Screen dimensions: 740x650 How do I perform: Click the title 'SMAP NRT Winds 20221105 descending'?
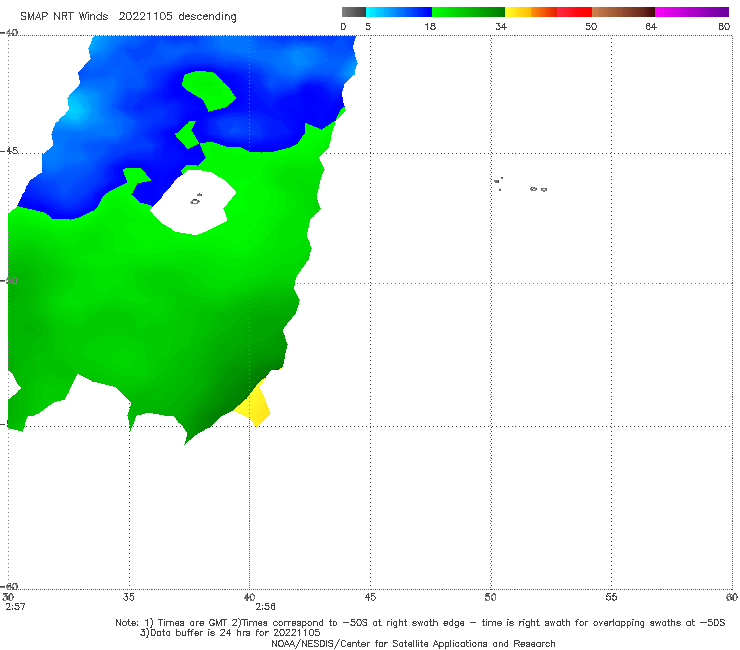128,17
